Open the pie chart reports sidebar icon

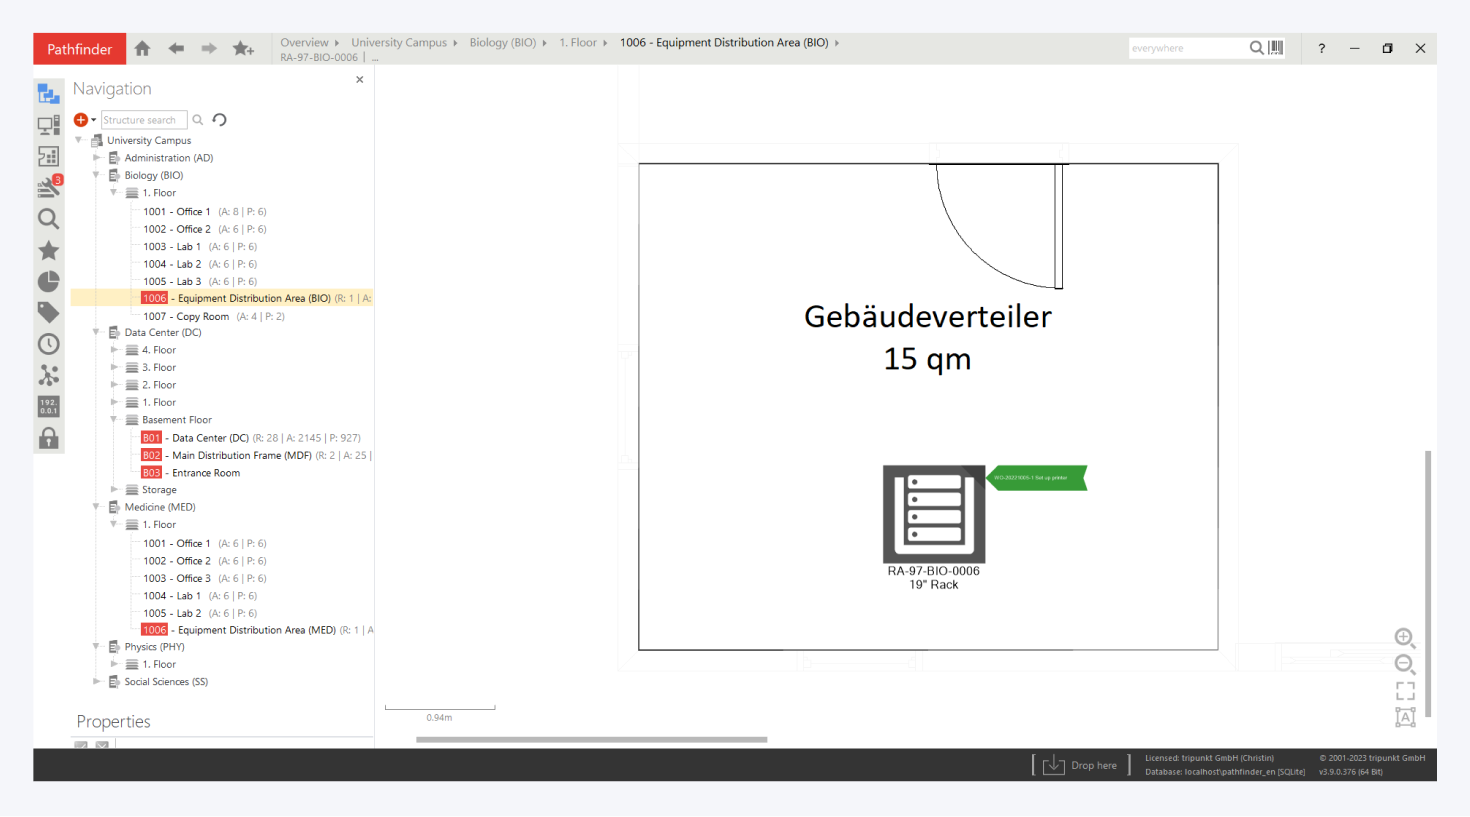point(48,282)
